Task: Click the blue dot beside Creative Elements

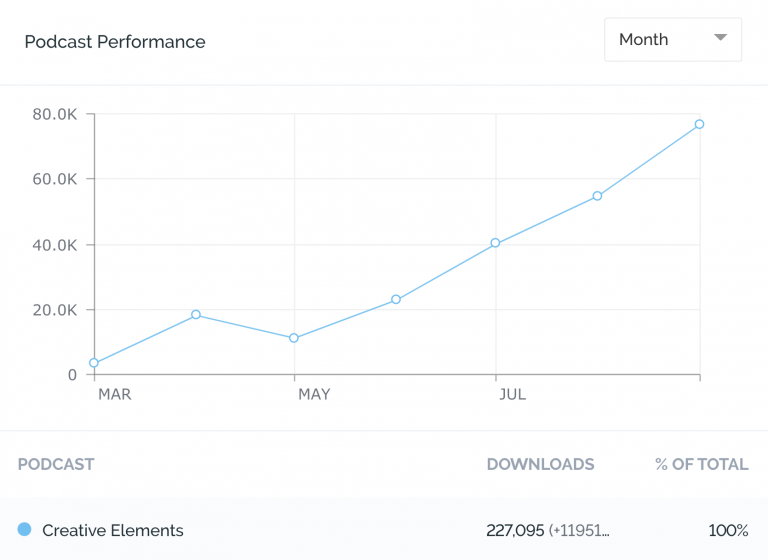Action: pos(25,529)
